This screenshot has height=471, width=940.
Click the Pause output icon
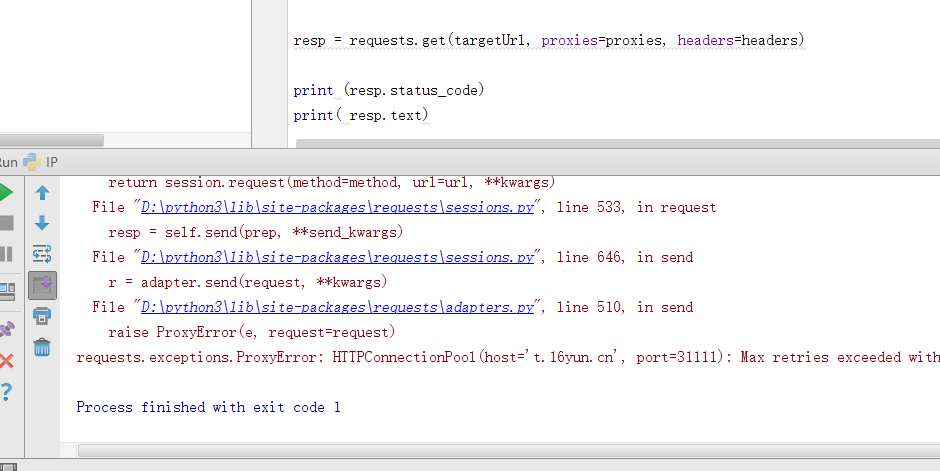5,254
